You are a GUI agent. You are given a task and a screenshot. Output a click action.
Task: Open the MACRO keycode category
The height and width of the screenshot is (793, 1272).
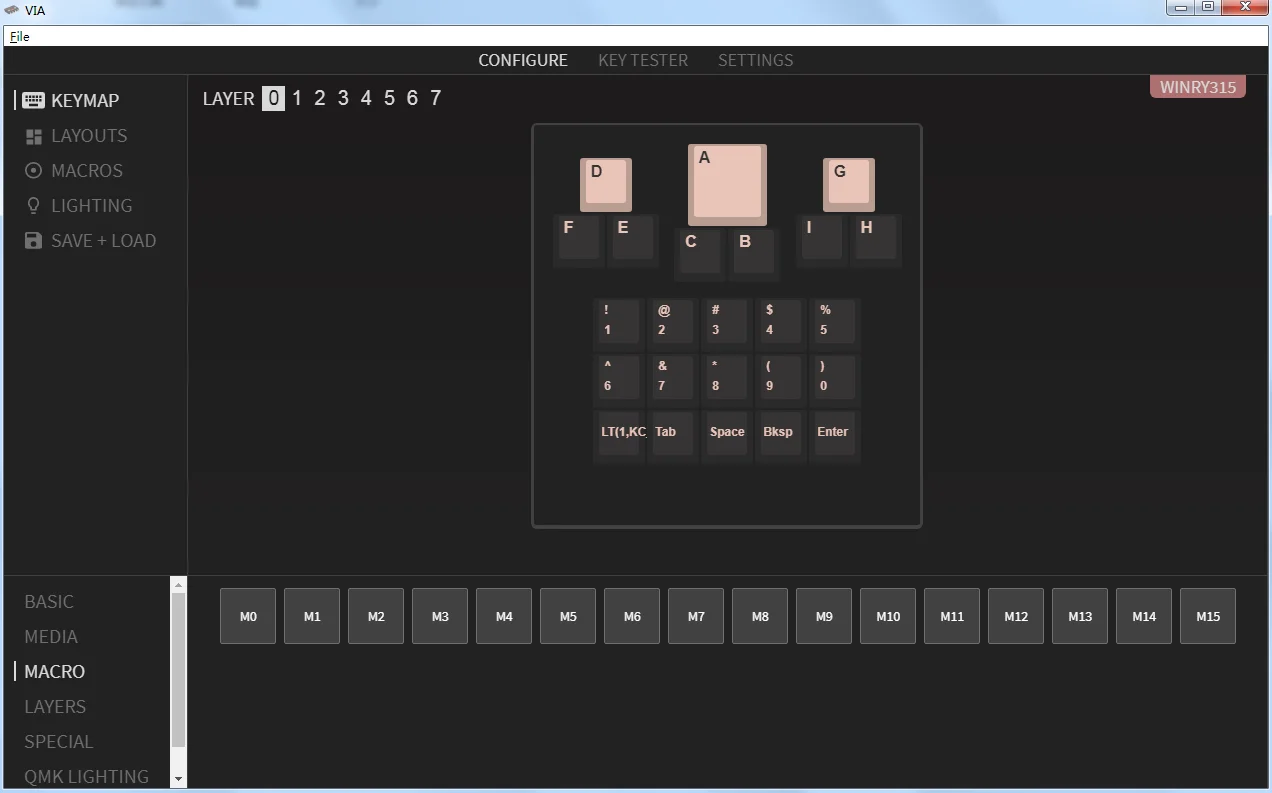[x=55, y=672]
